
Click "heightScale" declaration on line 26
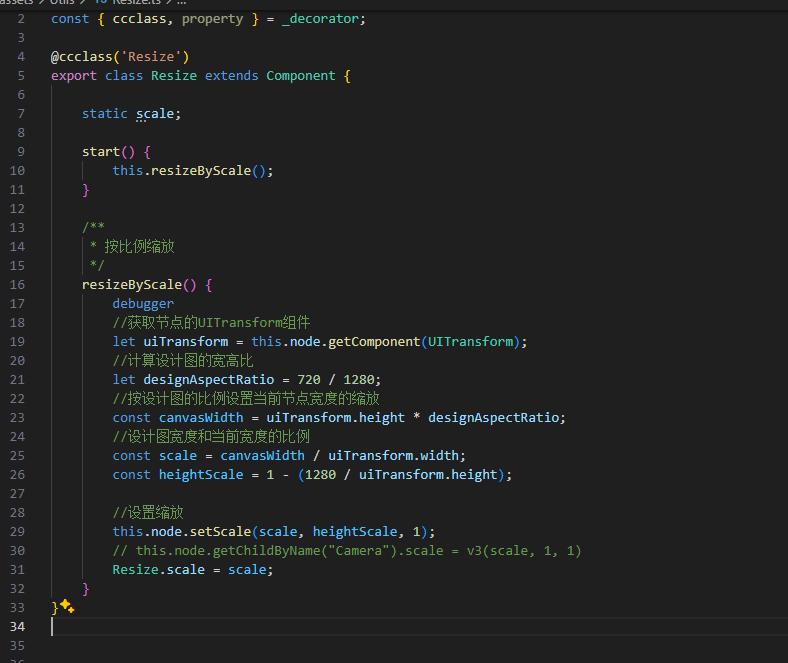click(201, 475)
